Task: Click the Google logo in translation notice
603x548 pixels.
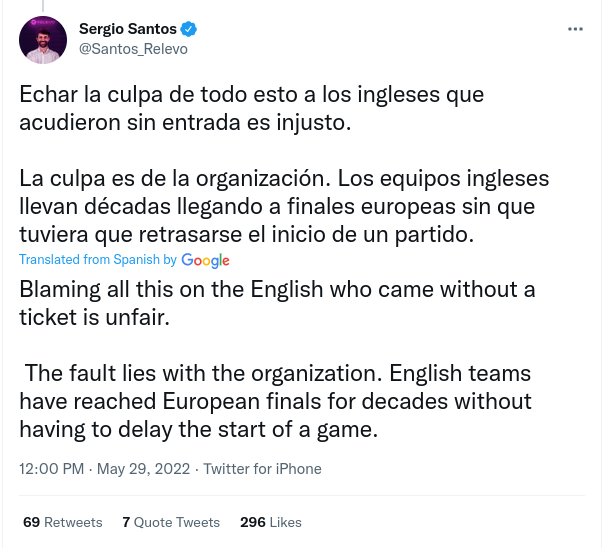Action: tap(206, 260)
